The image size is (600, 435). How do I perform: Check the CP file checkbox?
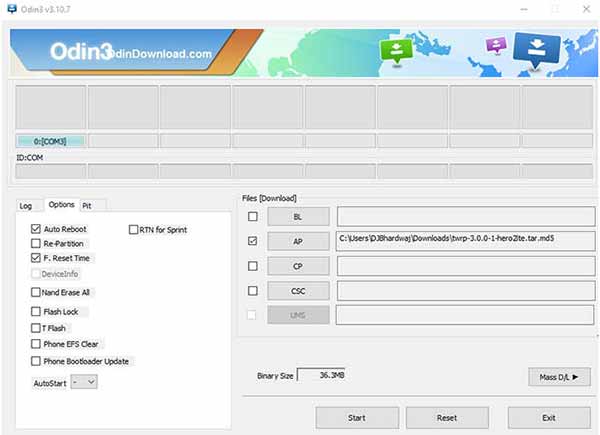(x=253, y=266)
